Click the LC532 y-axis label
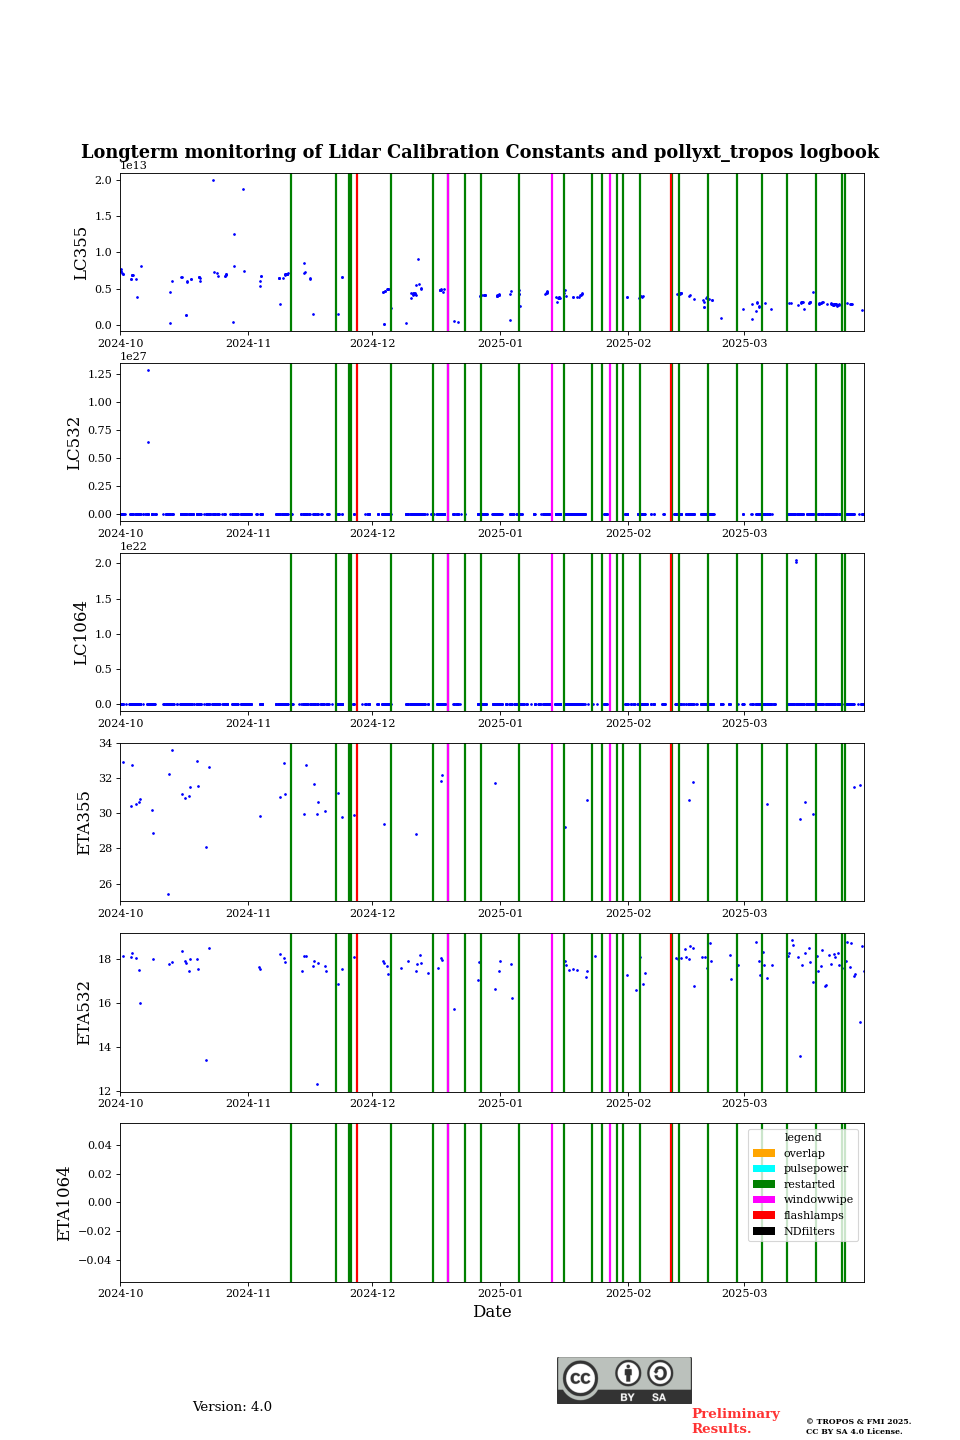Image resolution: width=960 pixels, height=1440 pixels. tap(74, 443)
